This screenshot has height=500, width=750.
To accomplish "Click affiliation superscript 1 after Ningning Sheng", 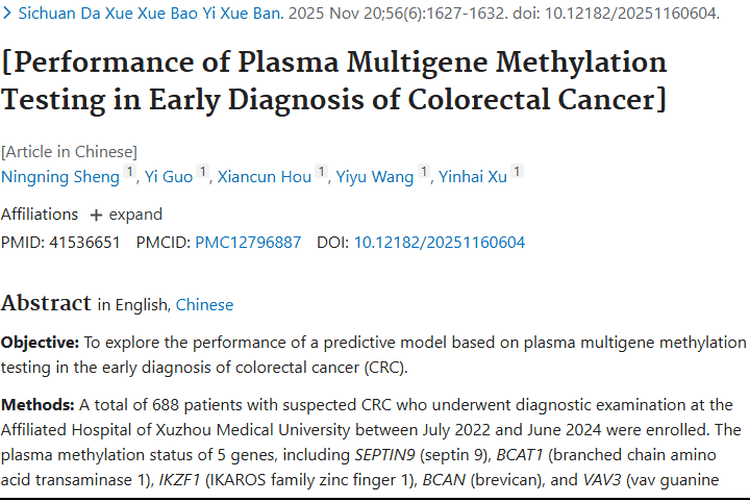I will point(129,173).
